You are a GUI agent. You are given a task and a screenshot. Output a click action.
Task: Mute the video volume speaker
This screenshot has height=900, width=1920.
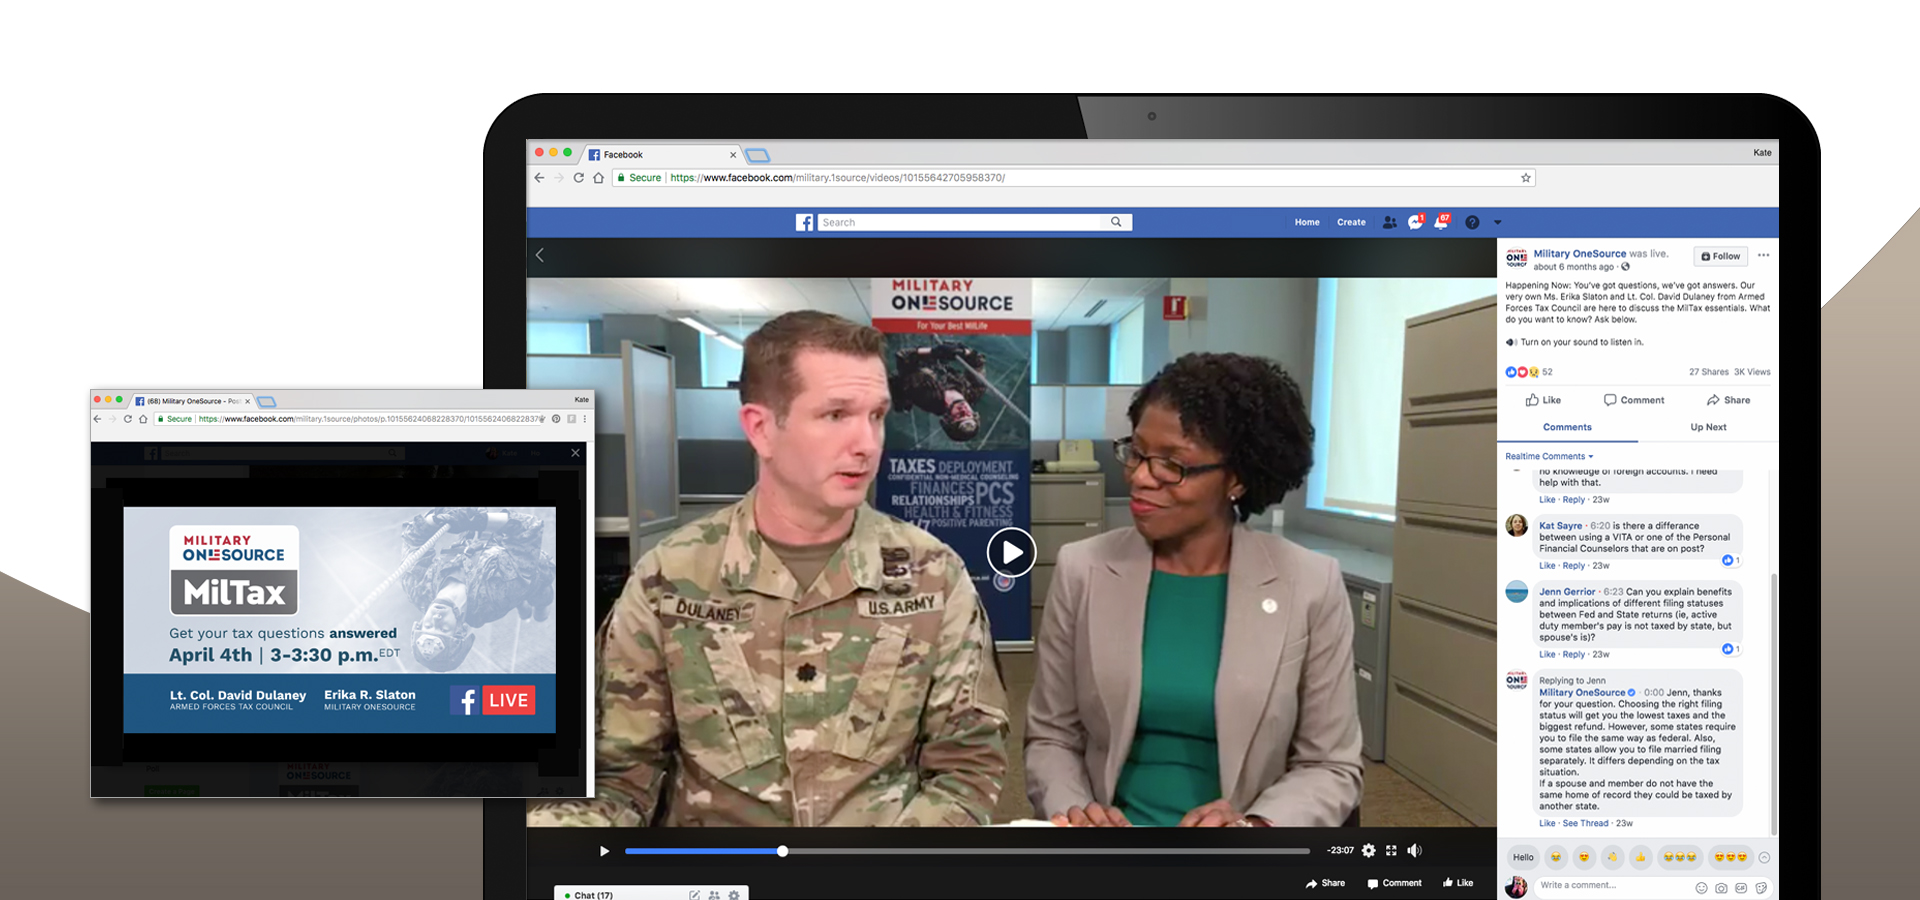click(x=1414, y=851)
